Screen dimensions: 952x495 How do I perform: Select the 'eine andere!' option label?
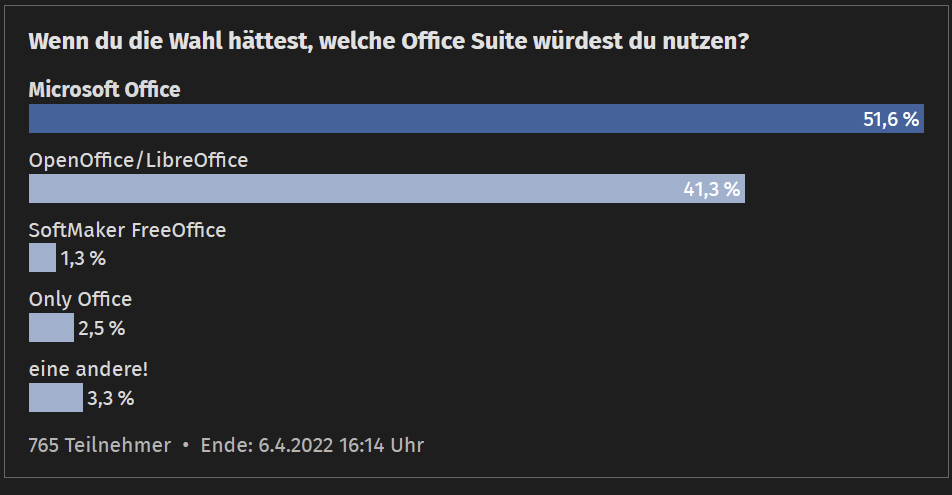(88, 369)
